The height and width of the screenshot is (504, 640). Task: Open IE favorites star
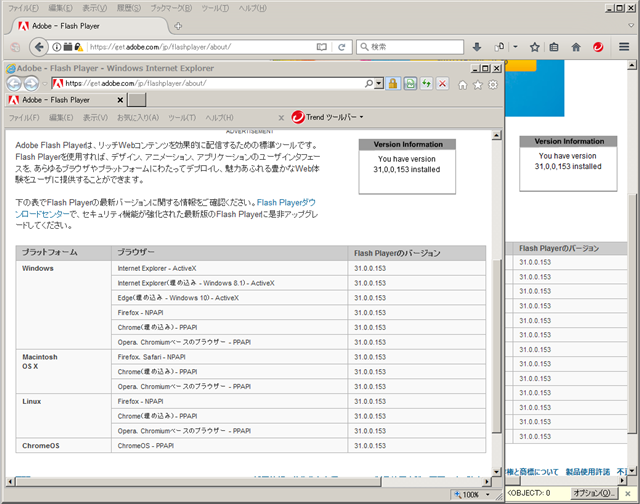[478, 85]
